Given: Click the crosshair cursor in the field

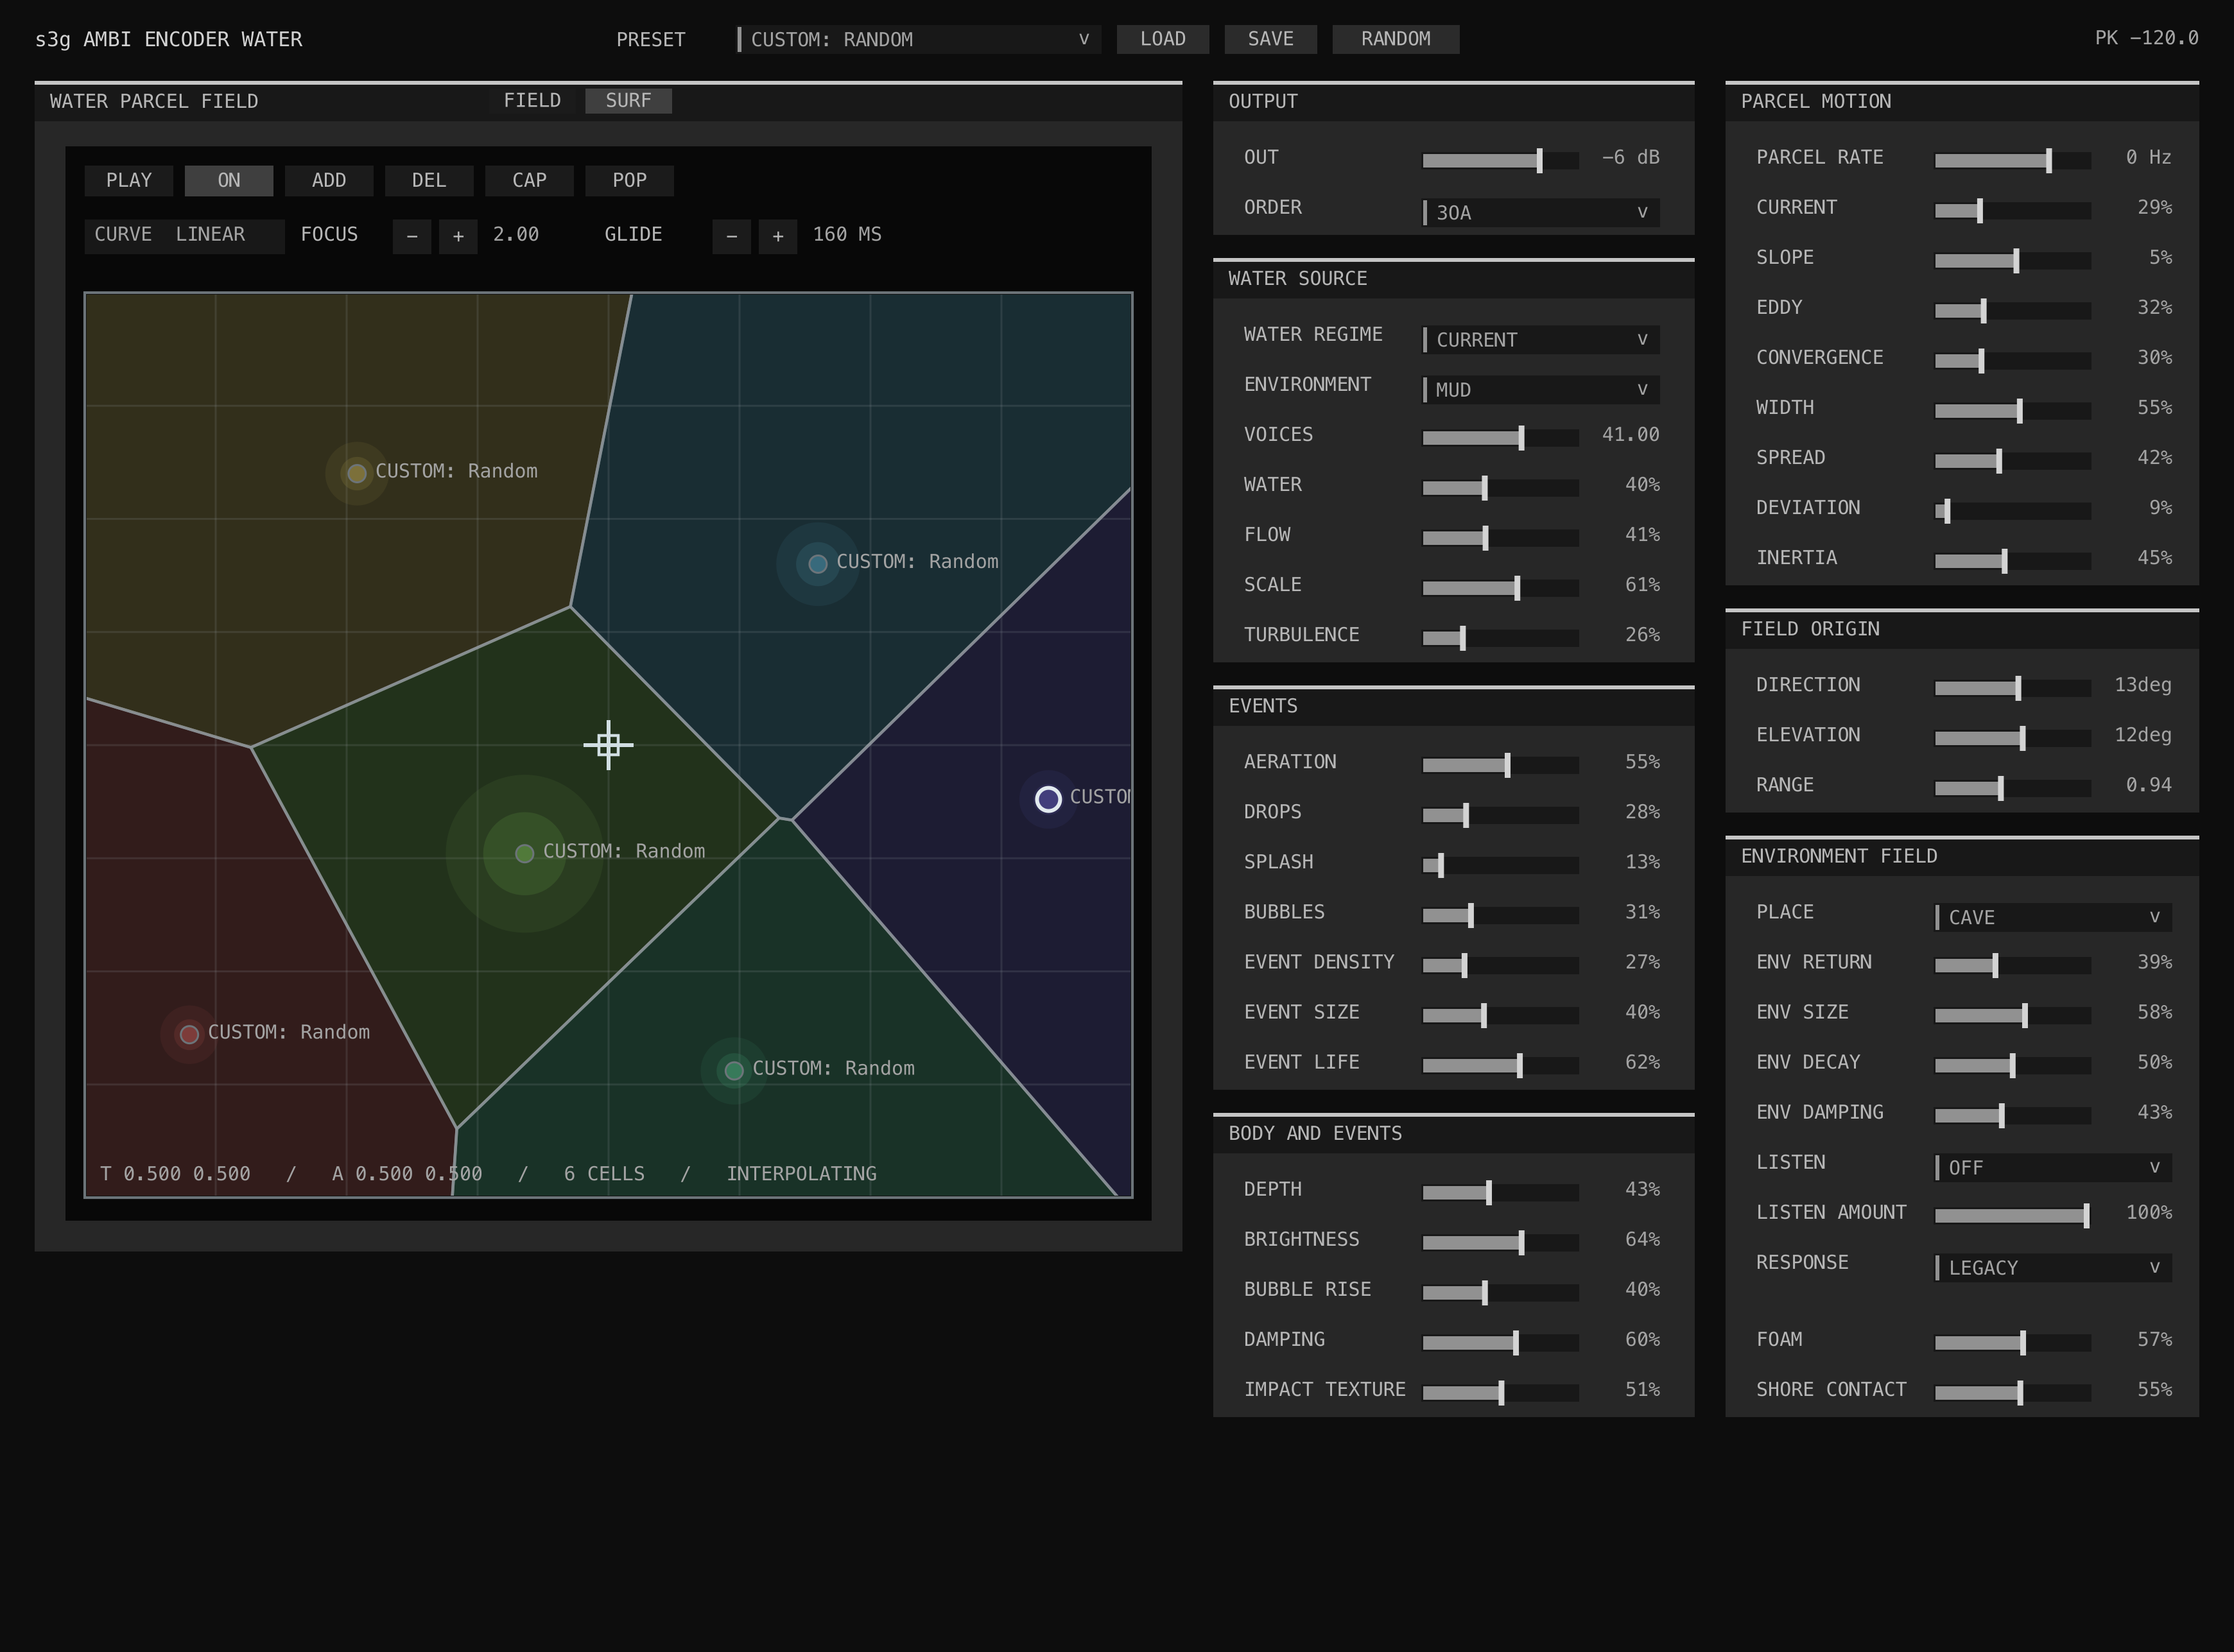Looking at the screenshot, I should (608, 745).
